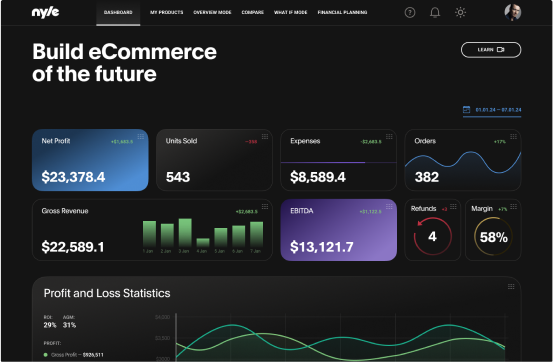Click the Net Profit value $23,378.4

pyautogui.click(x=73, y=177)
